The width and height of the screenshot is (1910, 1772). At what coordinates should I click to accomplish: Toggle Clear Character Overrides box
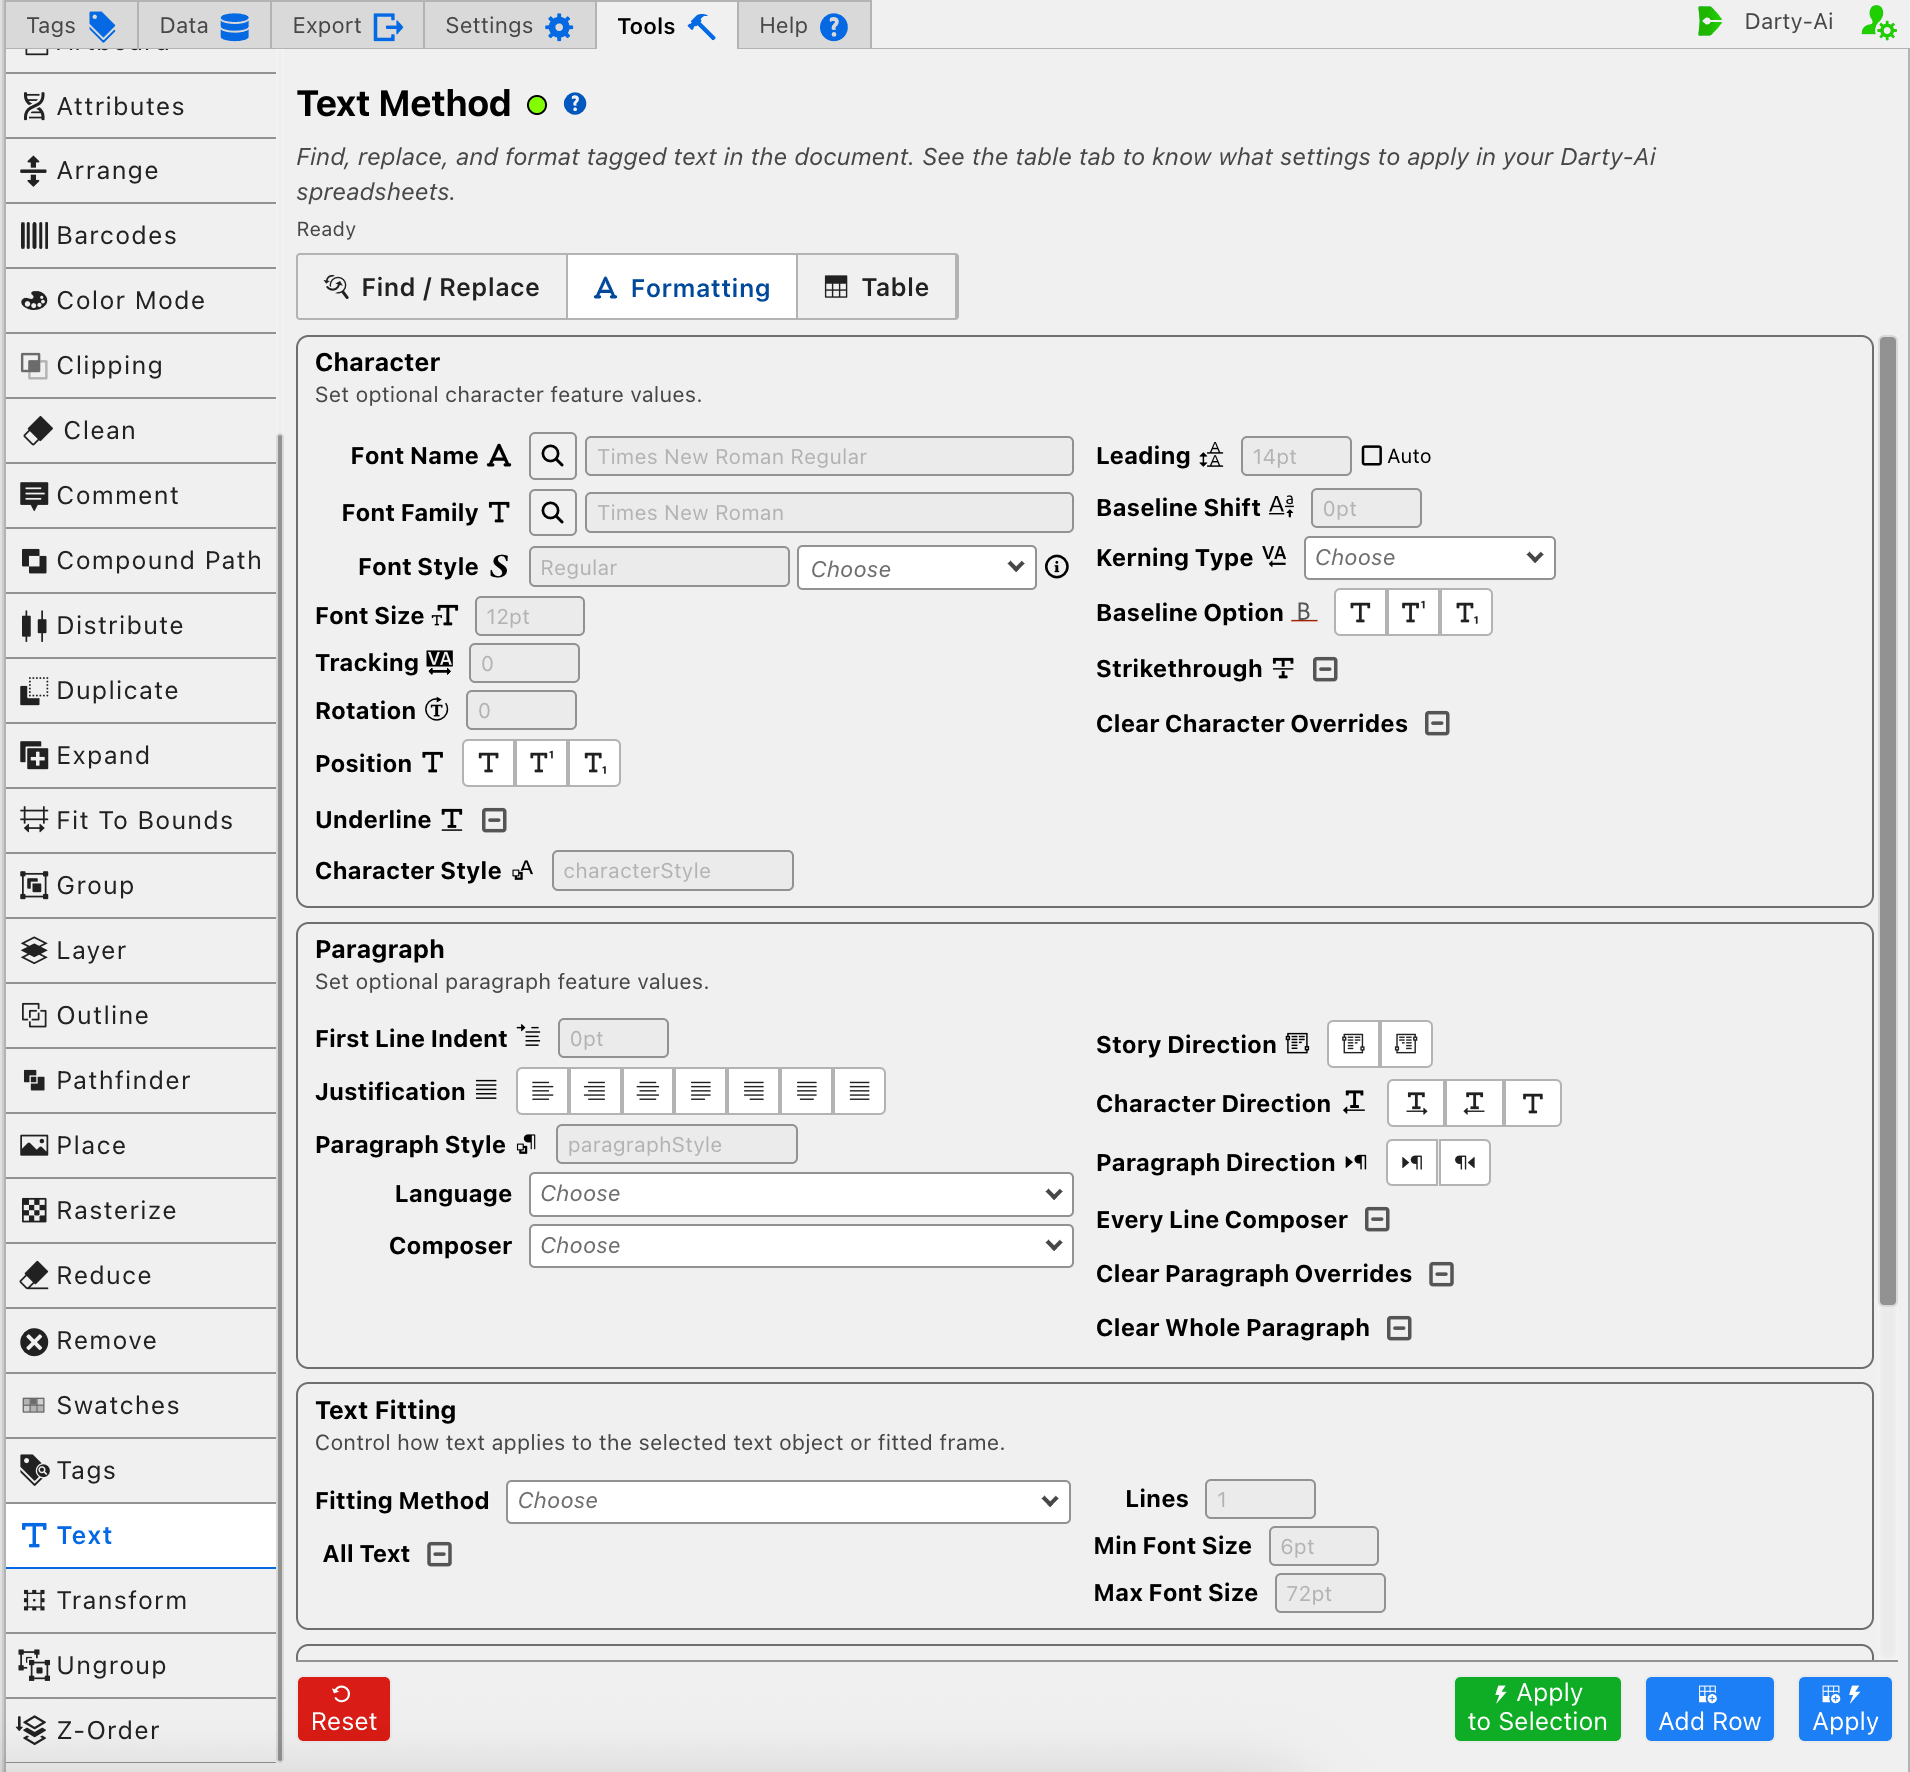tap(1437, 723)
